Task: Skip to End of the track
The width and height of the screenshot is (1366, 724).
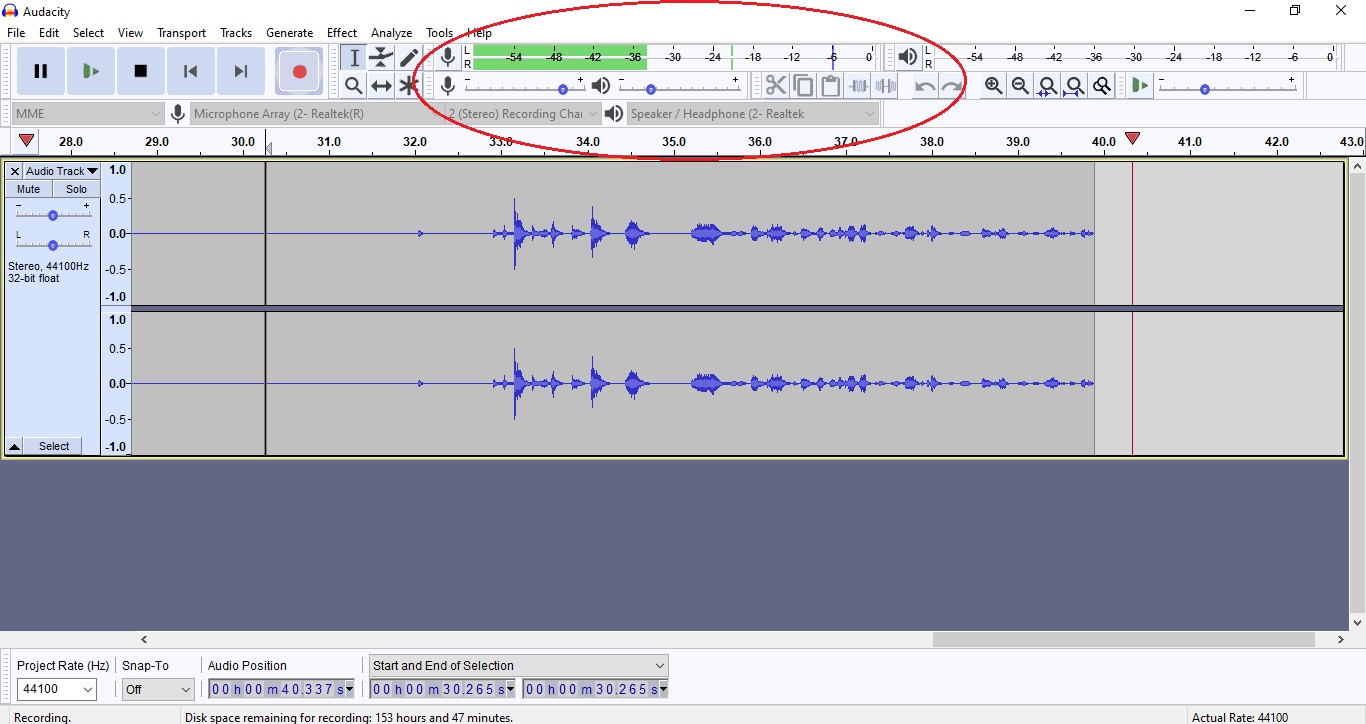Action: click(241, 71)
